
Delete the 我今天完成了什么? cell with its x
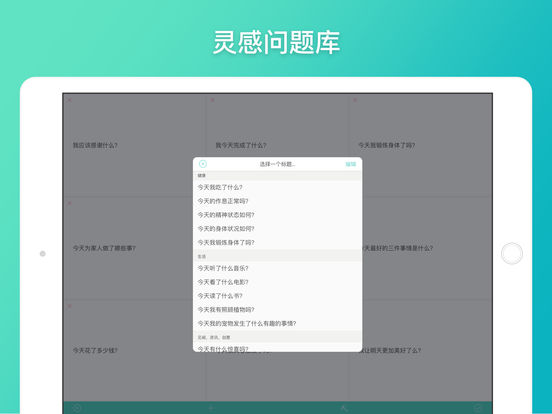[x=212, y=100]
